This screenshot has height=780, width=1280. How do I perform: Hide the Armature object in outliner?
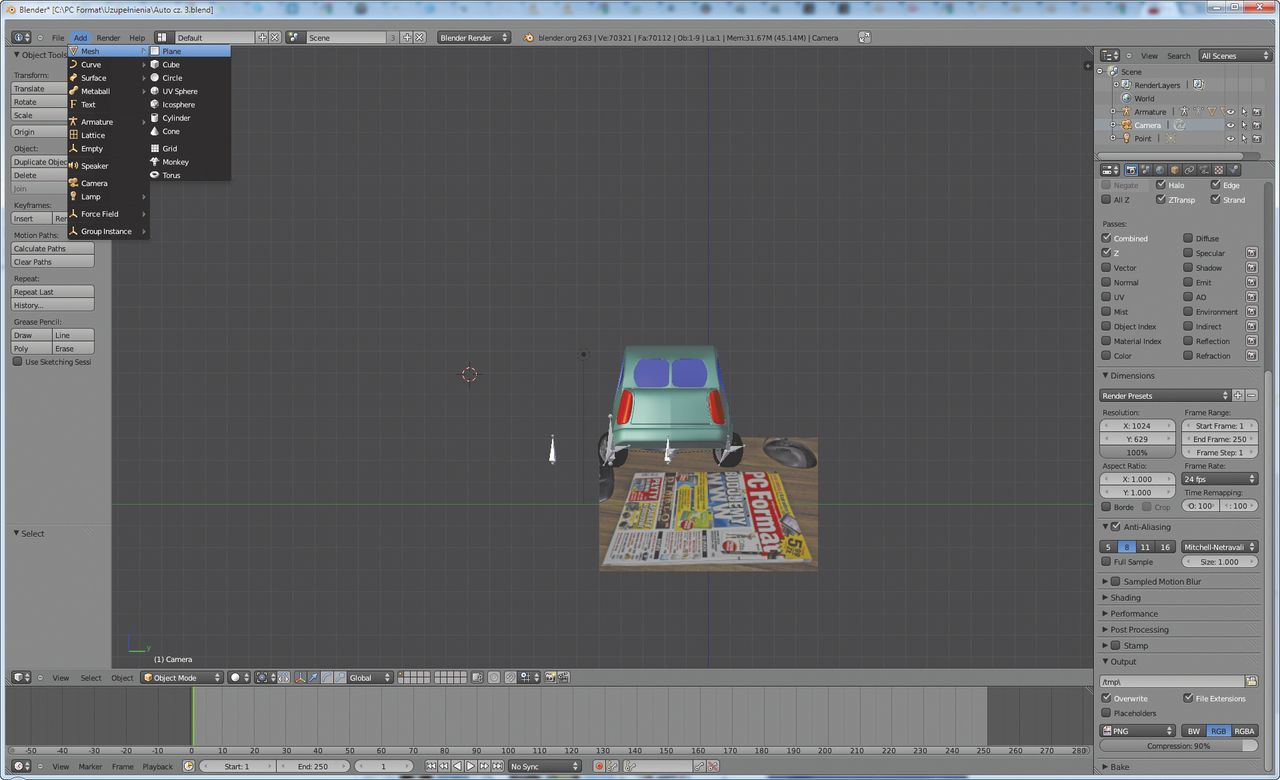[x=1230, y=112]
